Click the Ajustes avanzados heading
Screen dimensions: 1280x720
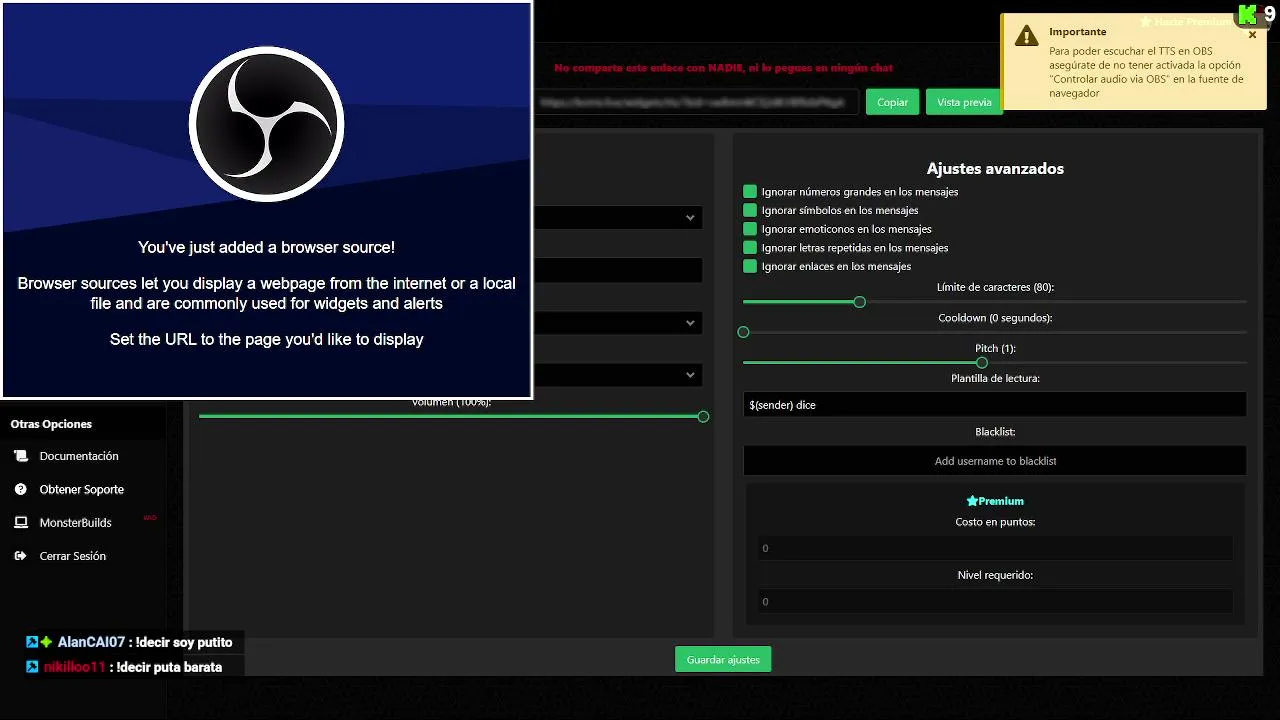pyautogui.click(x=995, y=169)
